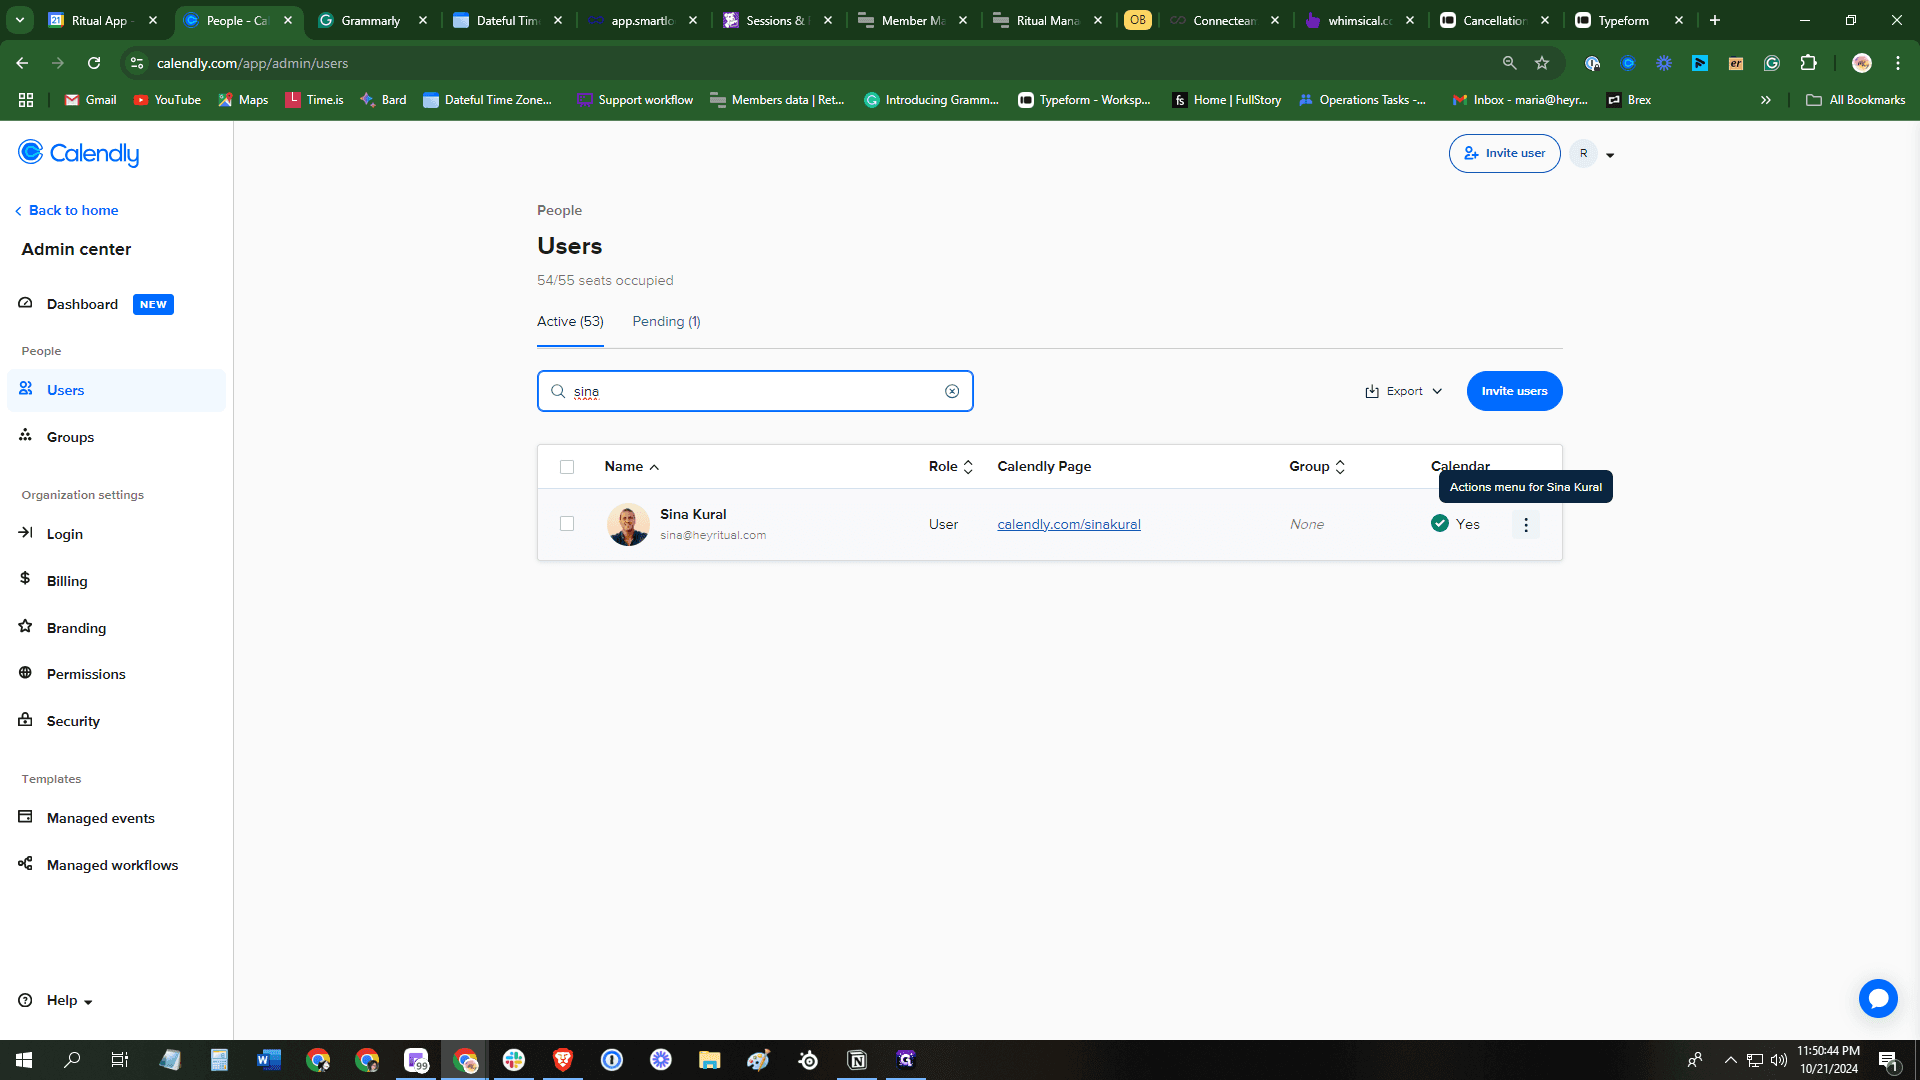Click Back to home

(67, 210)
